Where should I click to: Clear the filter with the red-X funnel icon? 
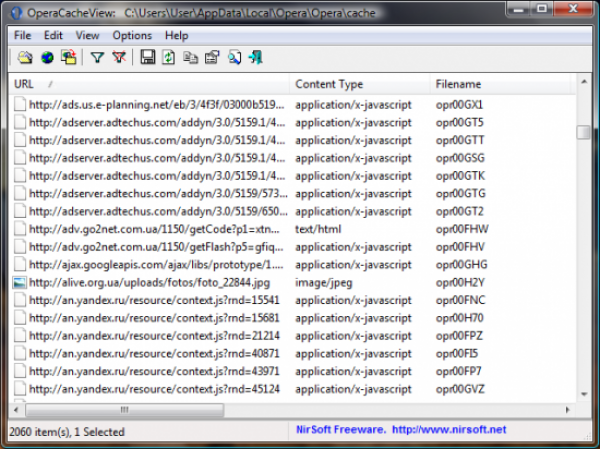(119, 57)
